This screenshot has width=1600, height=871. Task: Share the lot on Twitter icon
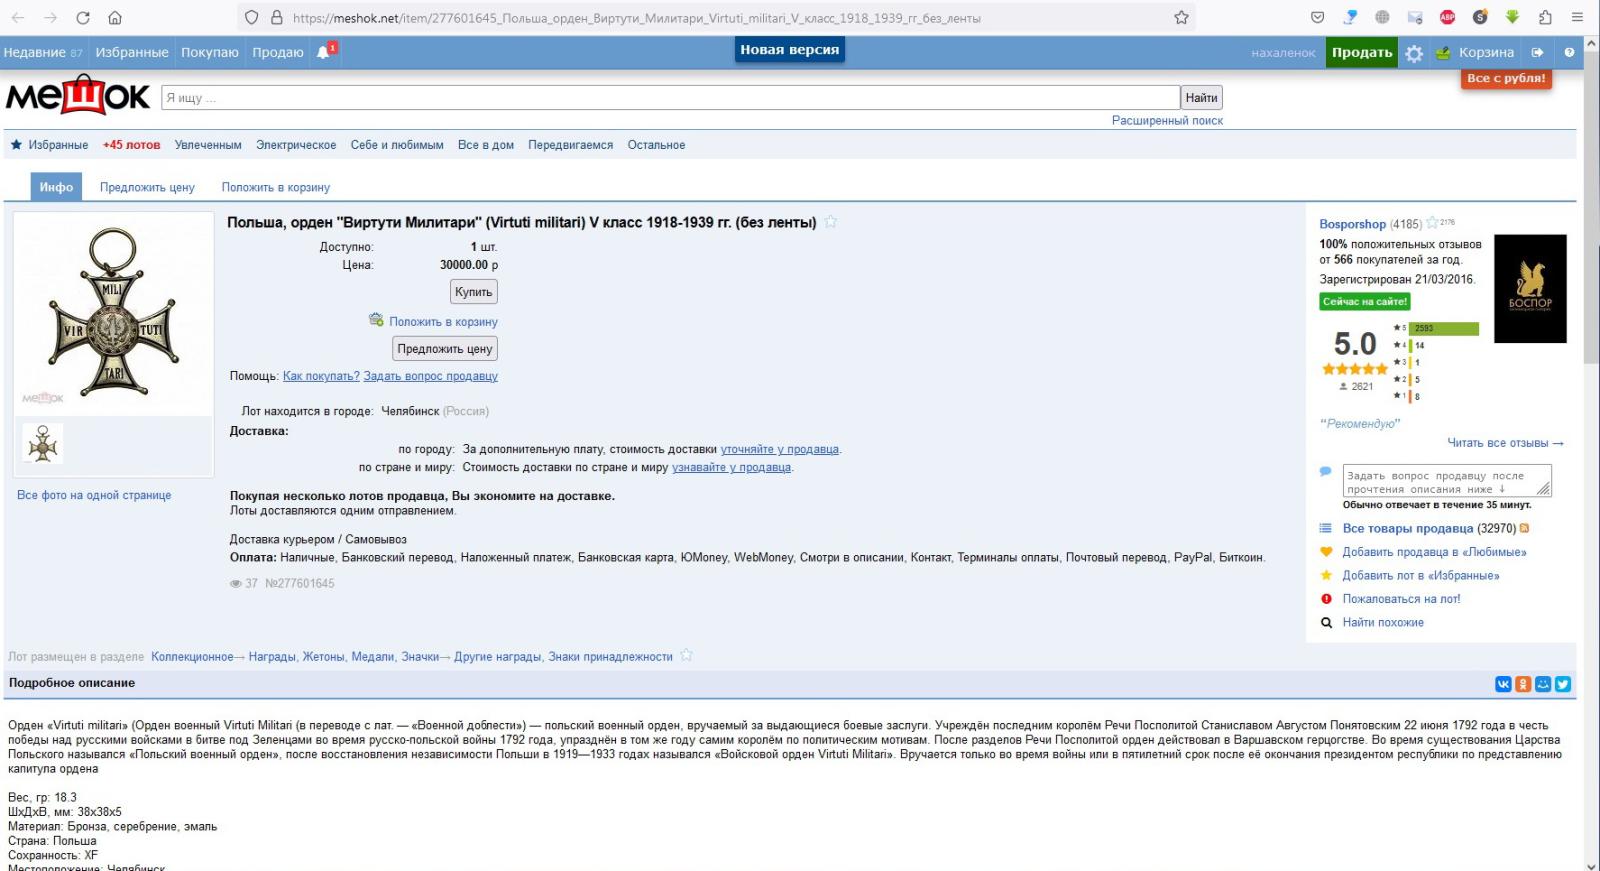(1562, 684)
